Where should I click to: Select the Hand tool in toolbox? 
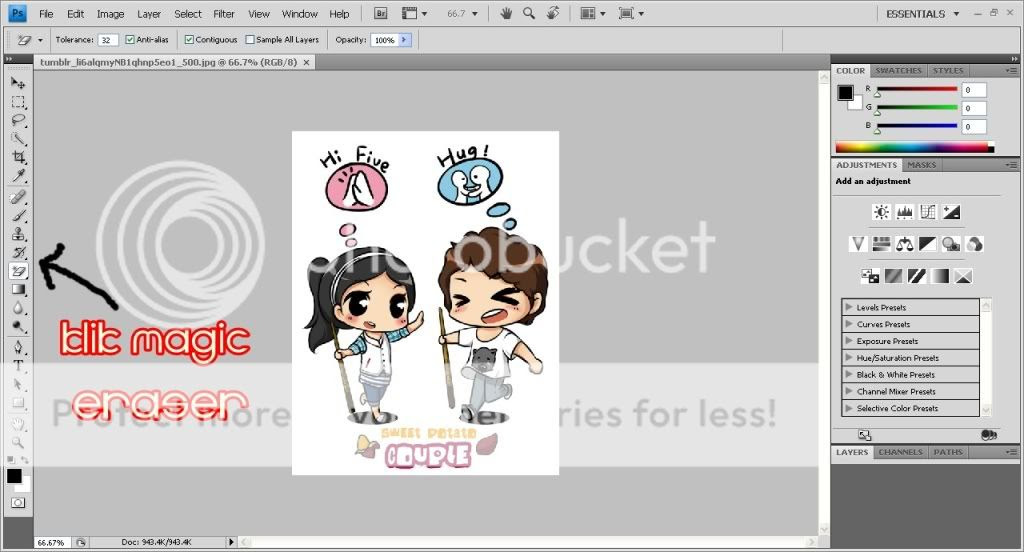[18, 424]
